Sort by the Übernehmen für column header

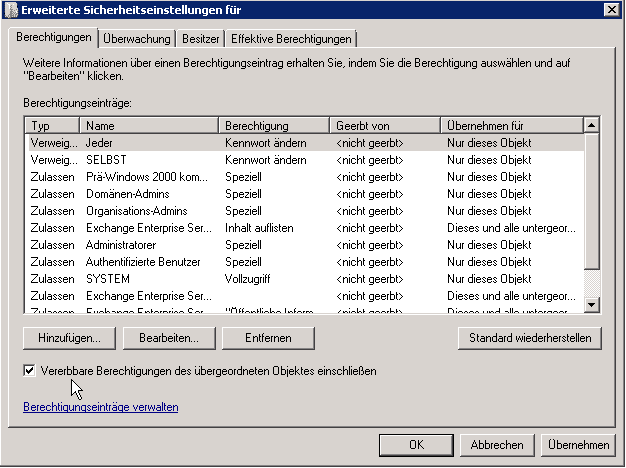512,126
